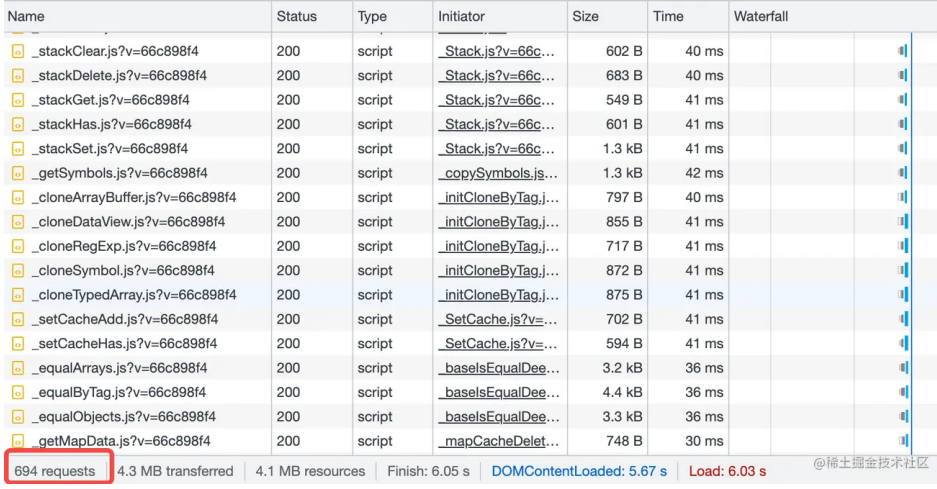Open _copySymbols.js initiator link
Image resolution: width=937 pixels, height=489 pixels.
click(496, 173)
